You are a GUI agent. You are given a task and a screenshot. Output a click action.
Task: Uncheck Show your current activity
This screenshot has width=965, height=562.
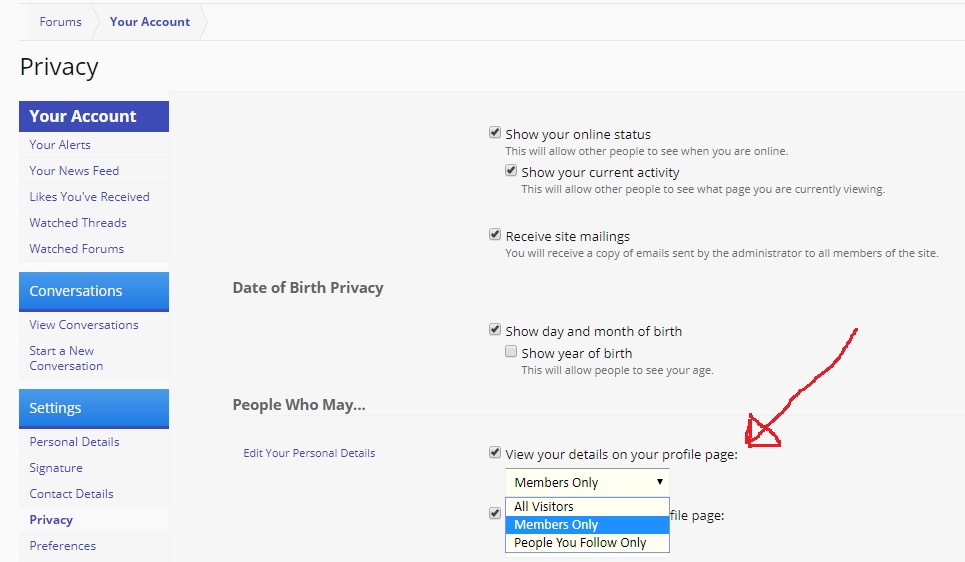click(x=511, y=171)
